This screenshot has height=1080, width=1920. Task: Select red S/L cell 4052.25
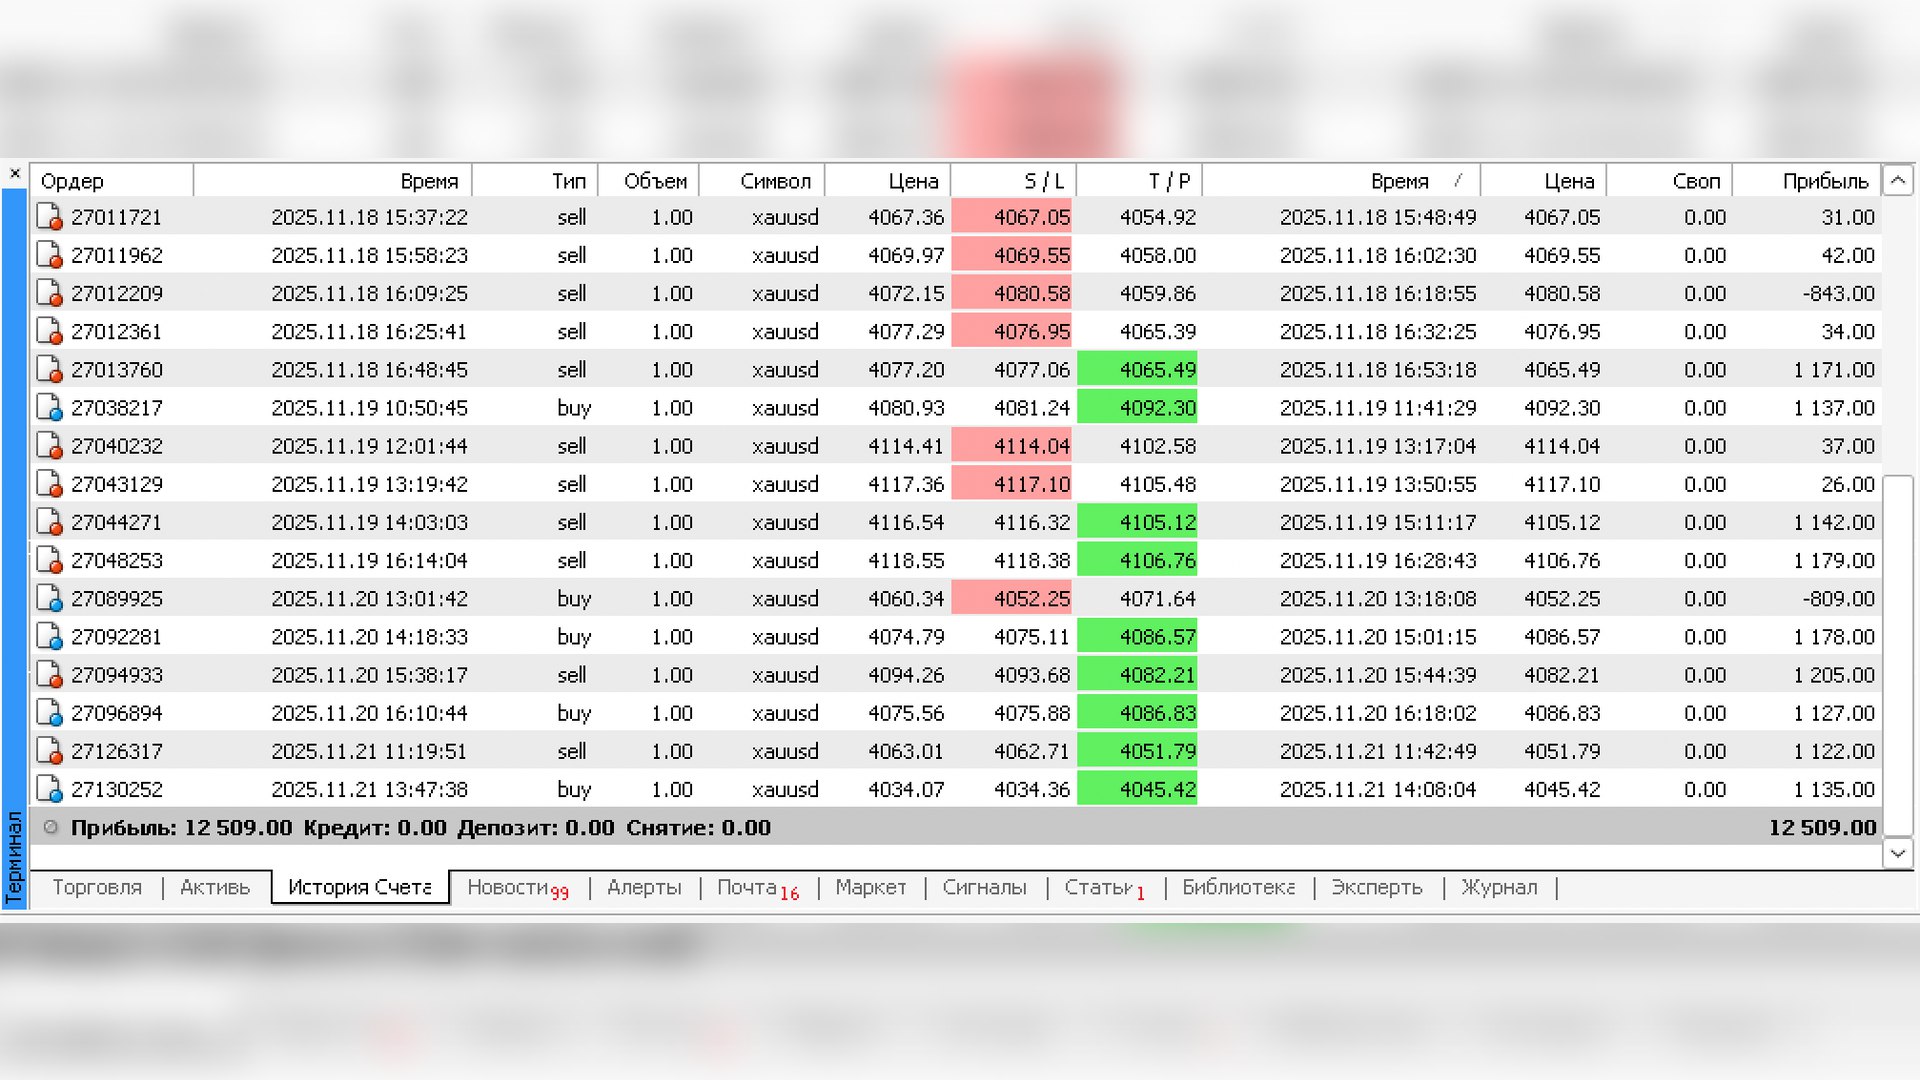click(1012, 598)
